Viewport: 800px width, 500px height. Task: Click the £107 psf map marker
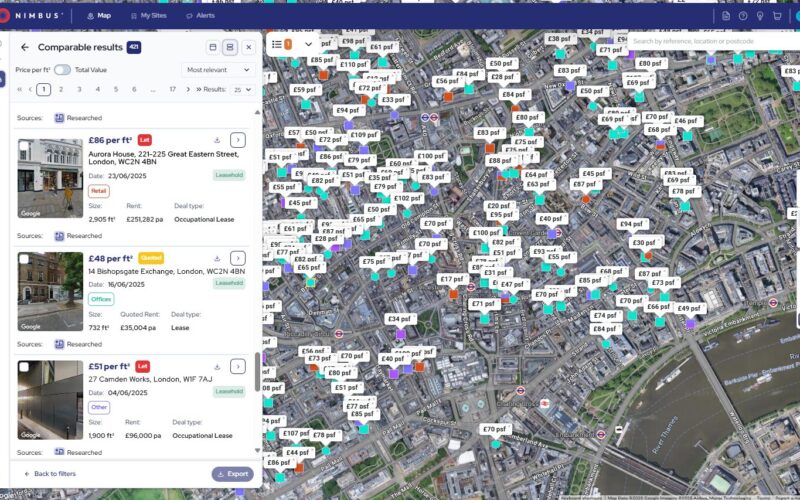point(296,434)
